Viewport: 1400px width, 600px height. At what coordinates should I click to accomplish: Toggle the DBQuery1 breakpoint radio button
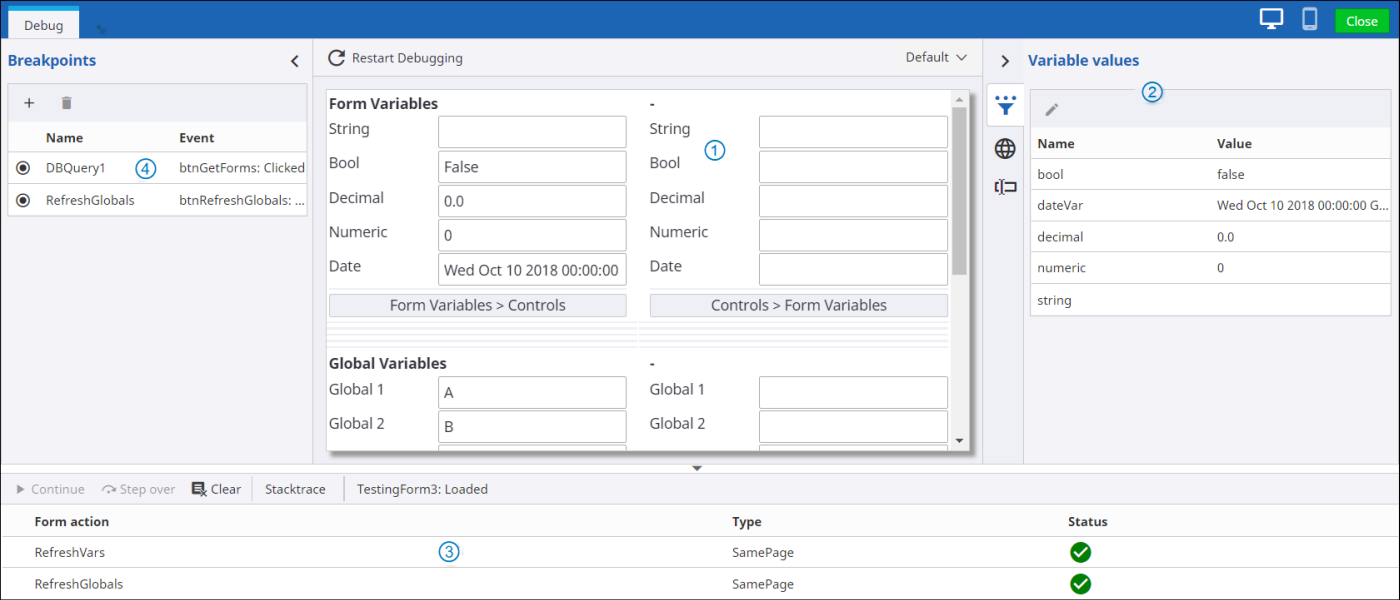click(23, 168)
